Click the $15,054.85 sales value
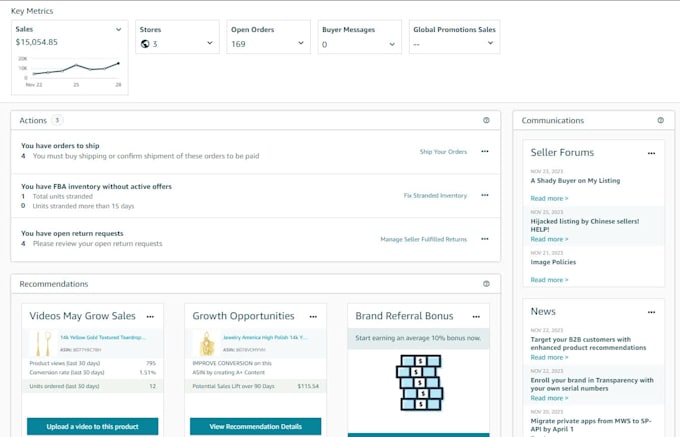 pyautogui.click(x=36, y=42)
